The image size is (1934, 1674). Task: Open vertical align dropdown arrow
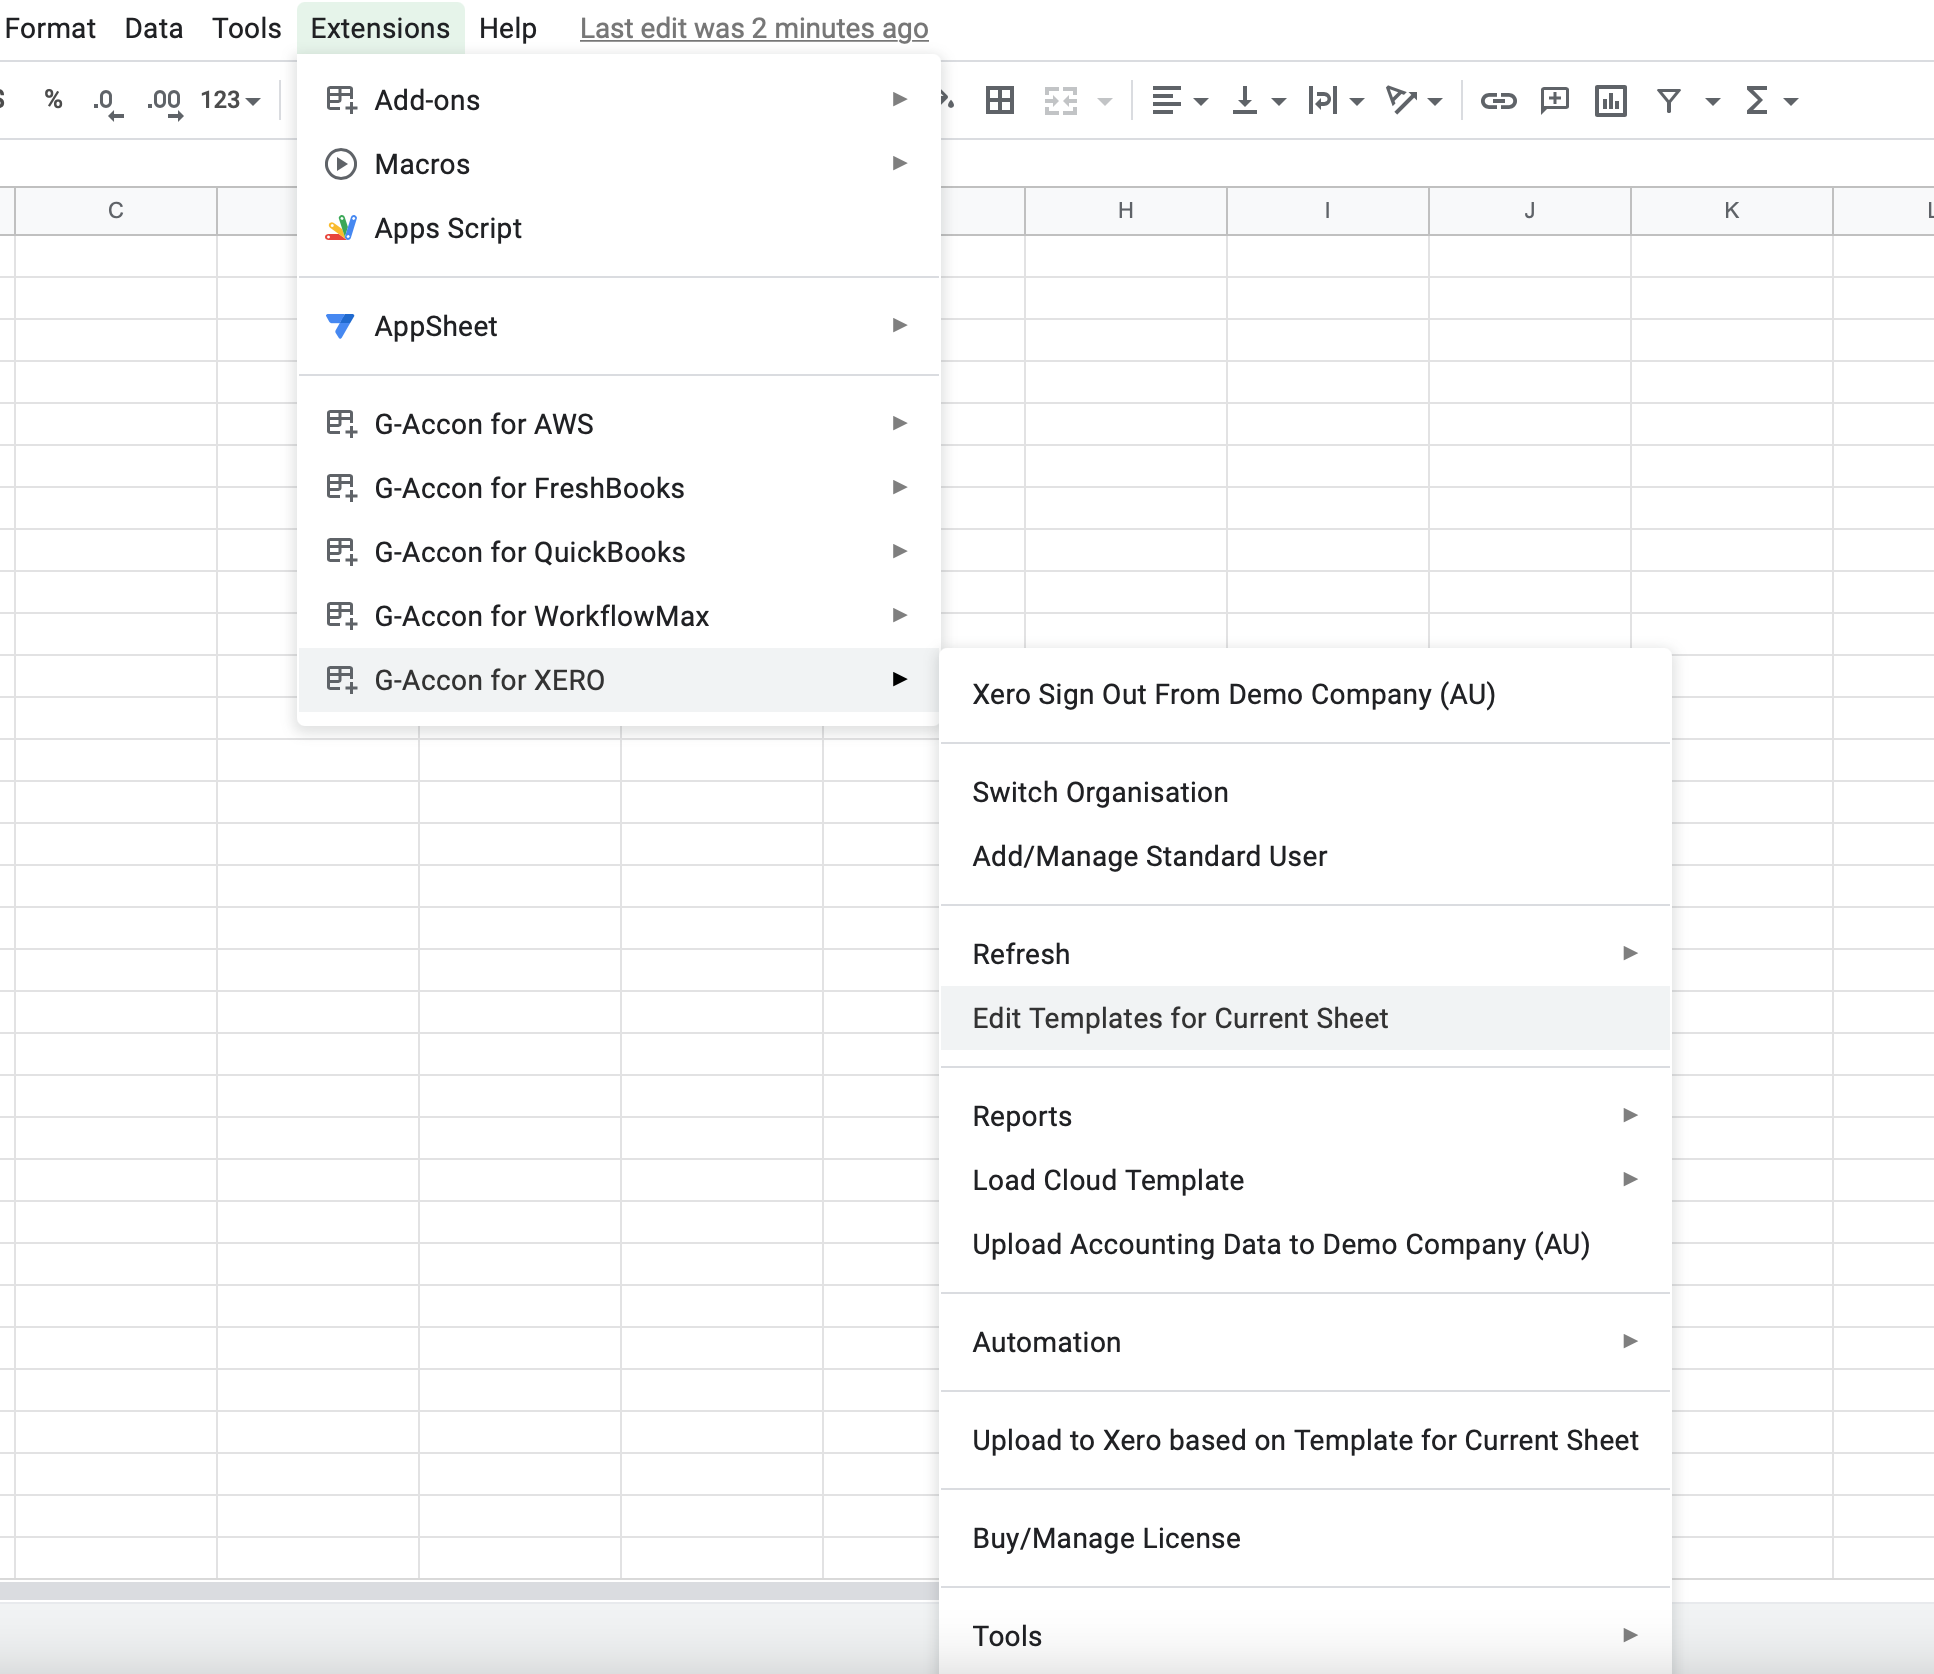[1279, 101]
